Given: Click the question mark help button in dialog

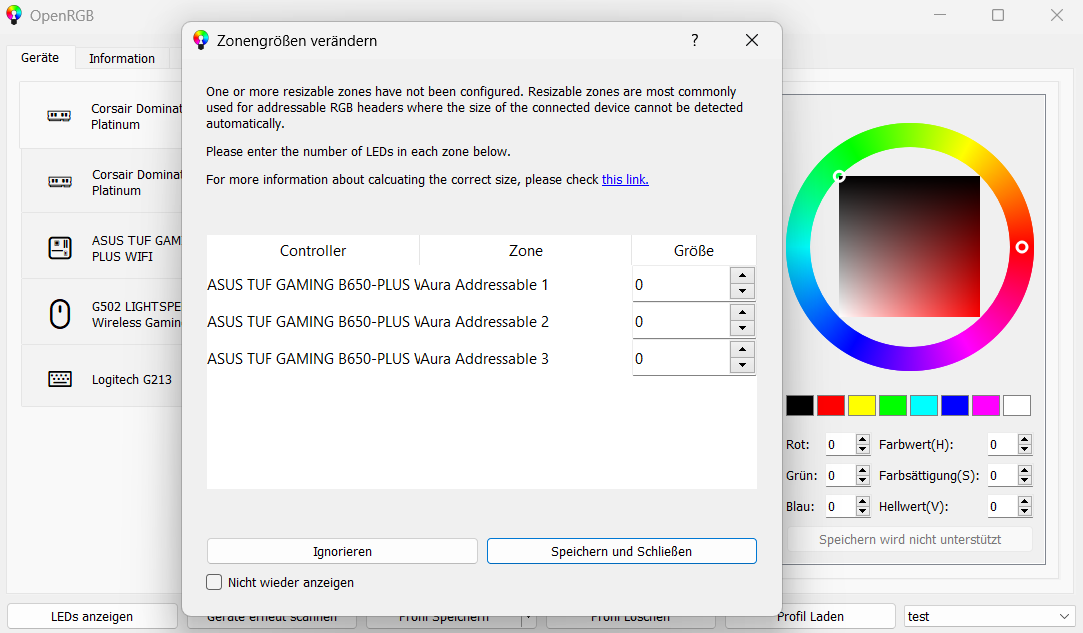Looking at the screenshot, I should click(x=695, y=40).
